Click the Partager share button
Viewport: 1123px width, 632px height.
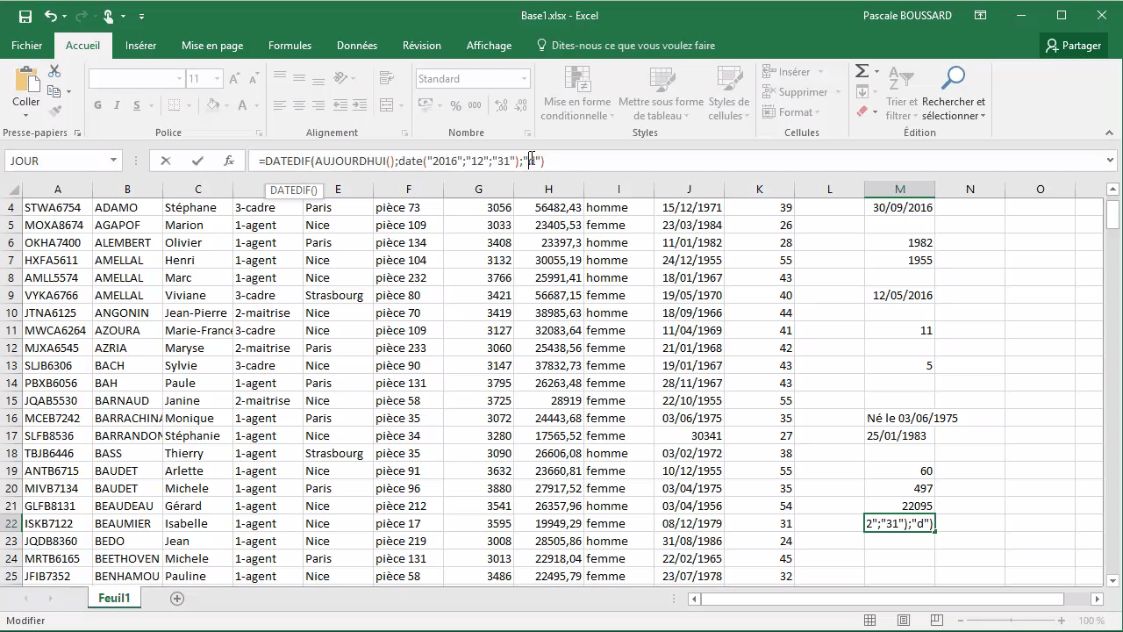point(1073,46)
